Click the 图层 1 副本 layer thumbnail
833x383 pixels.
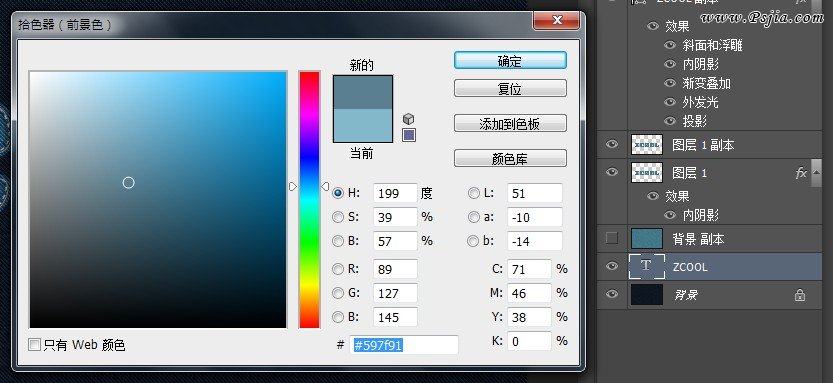pos(647,144)
